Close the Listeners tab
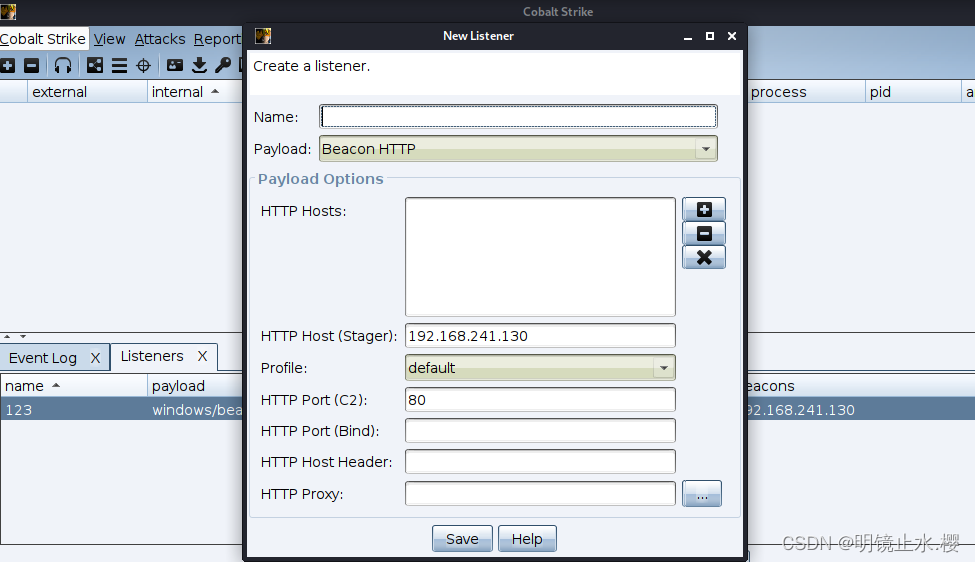 coord(202,356)
